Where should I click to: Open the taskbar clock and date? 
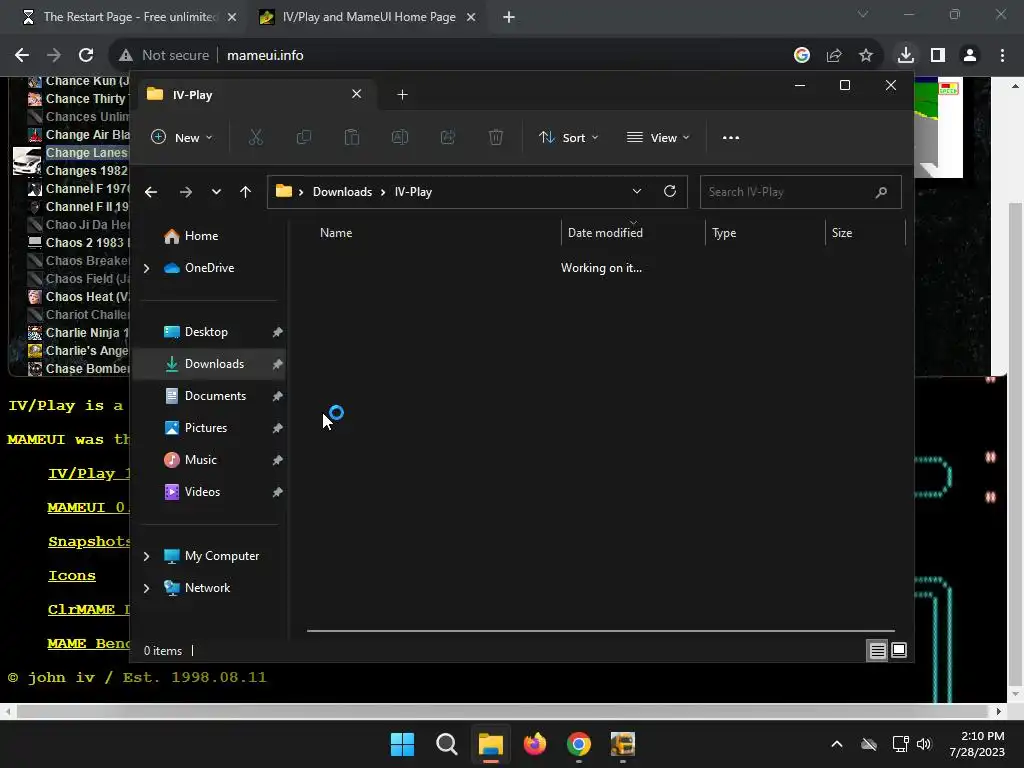click(977, 744)
